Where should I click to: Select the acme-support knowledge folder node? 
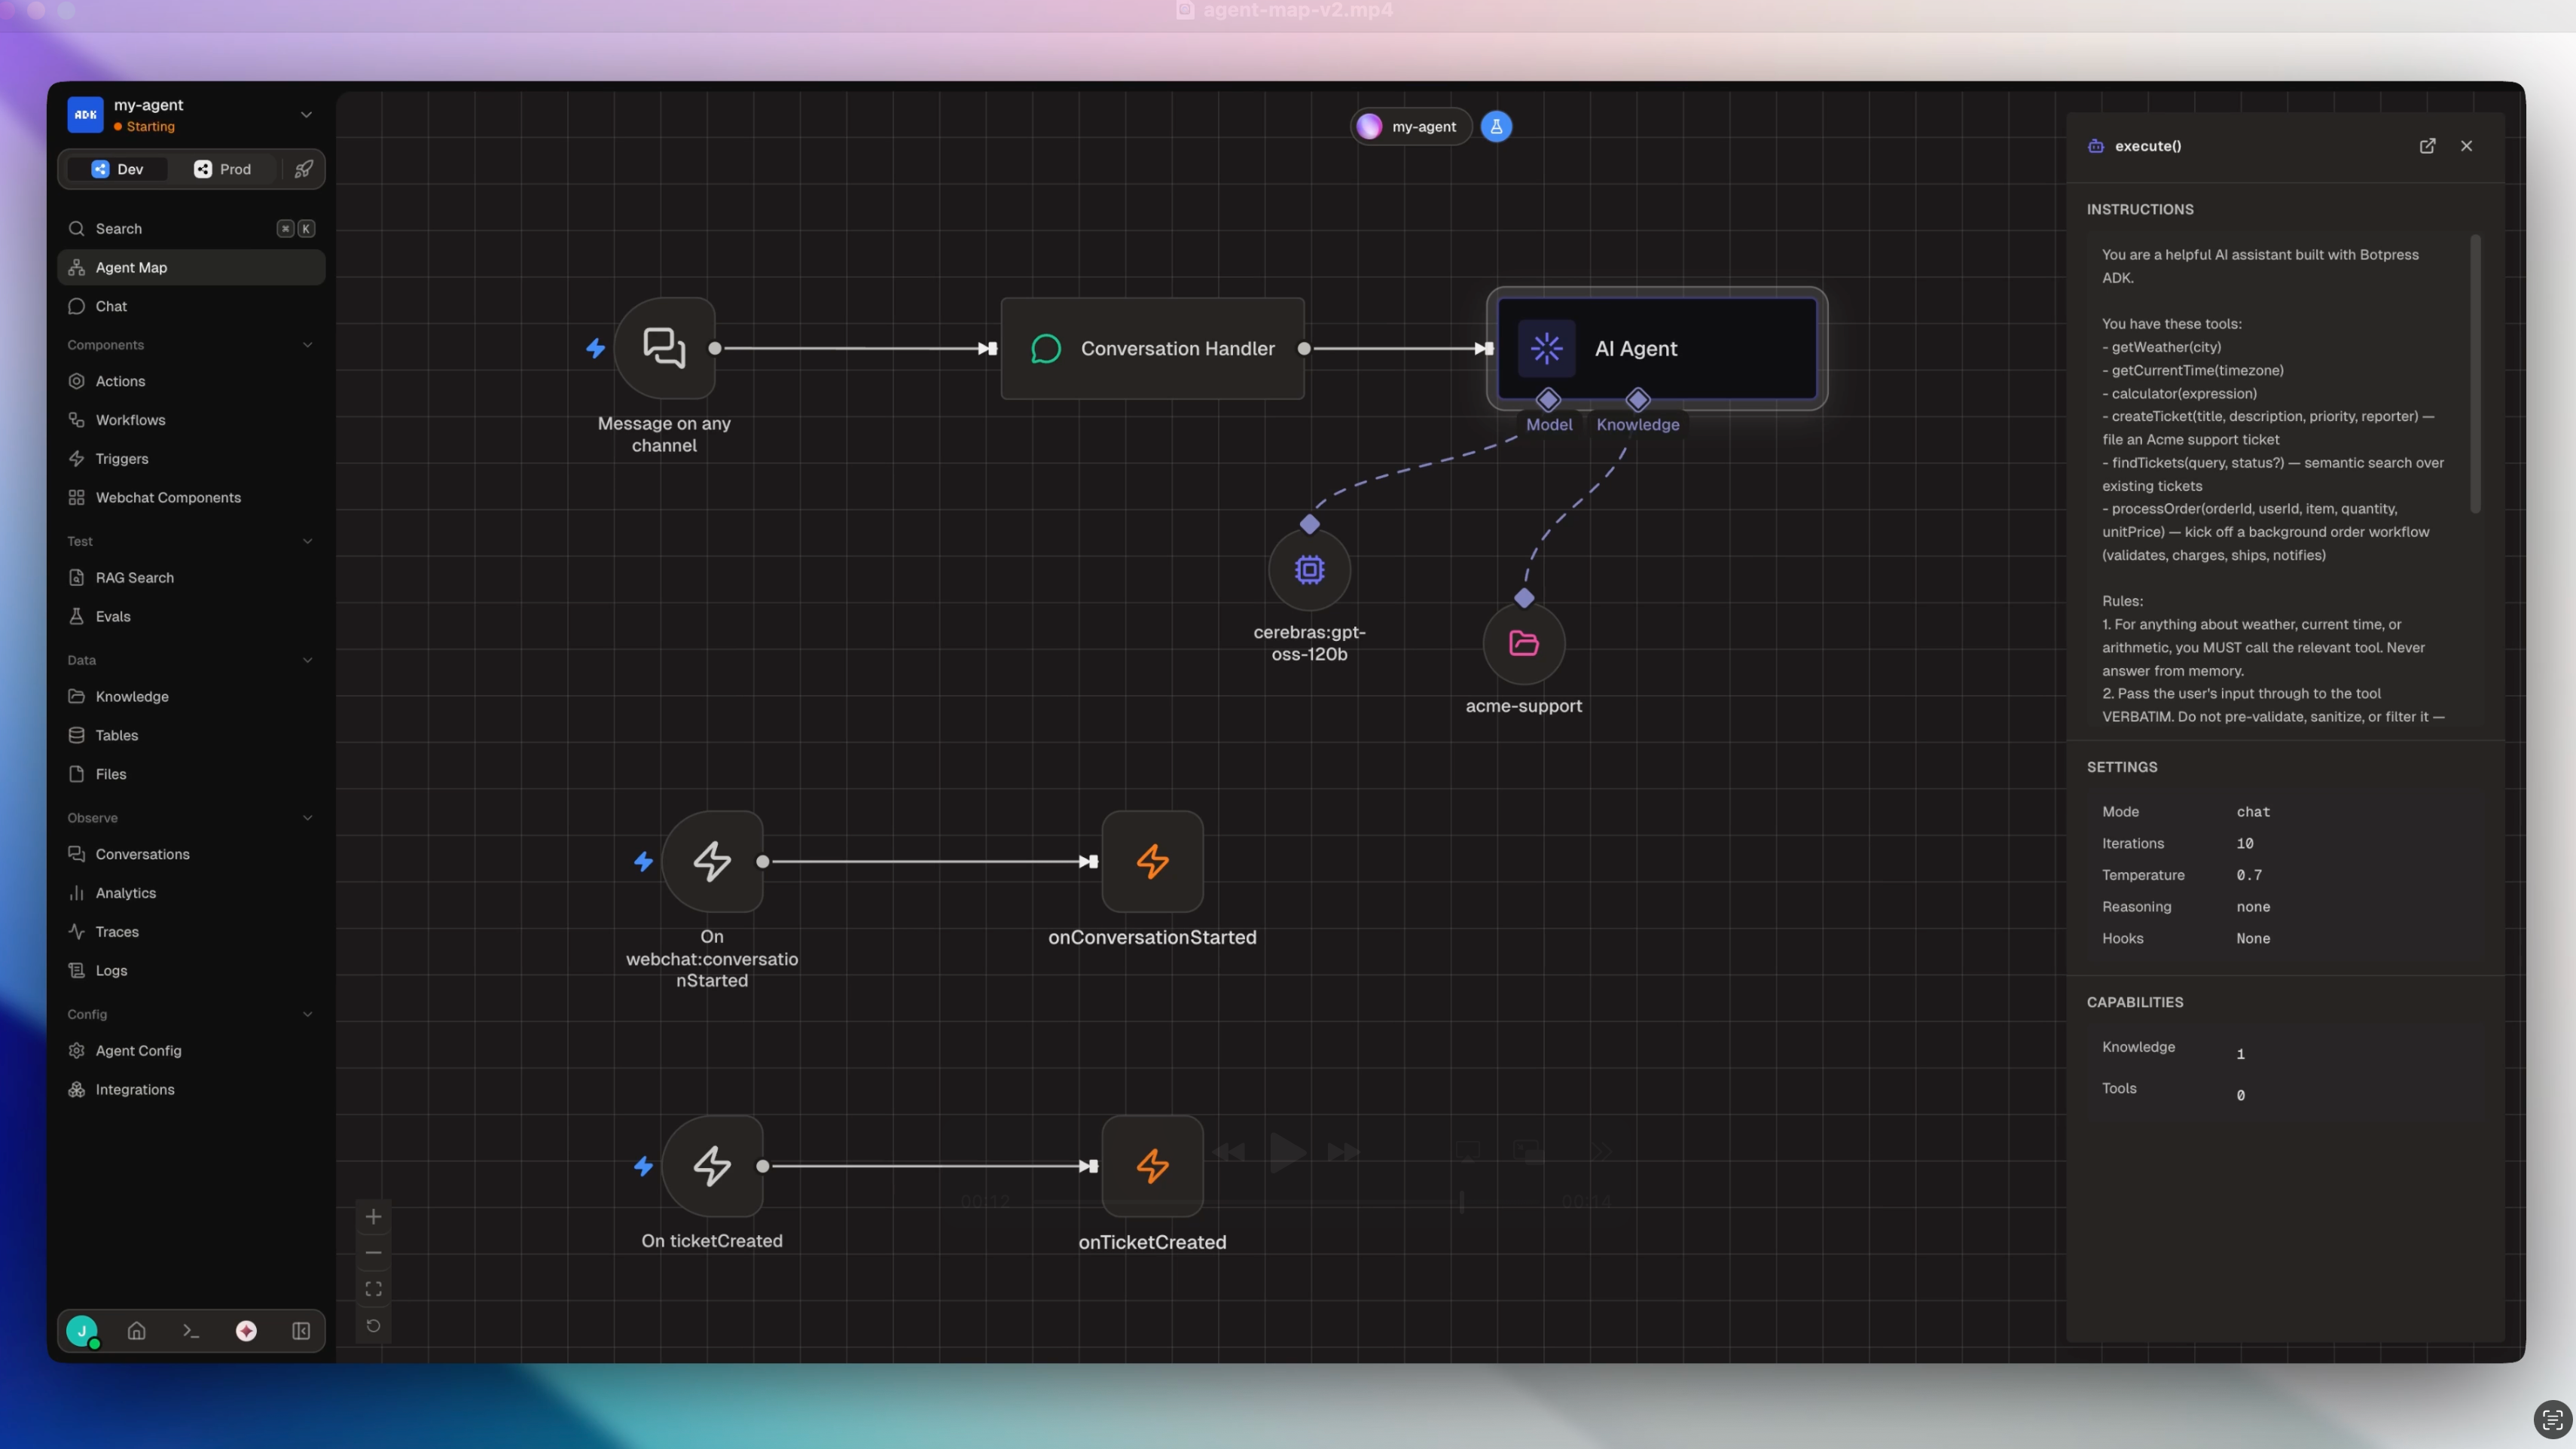tap(1523, 643)
